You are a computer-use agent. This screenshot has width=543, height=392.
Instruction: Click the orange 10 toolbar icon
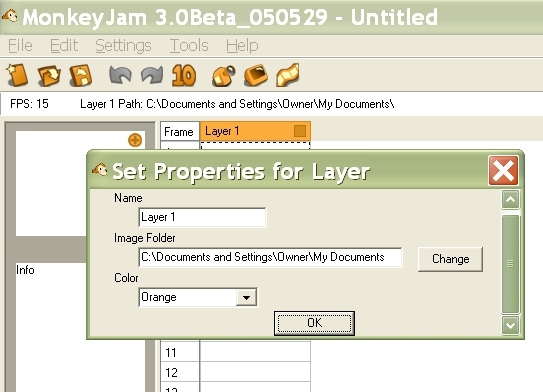[x=184, y=75]
